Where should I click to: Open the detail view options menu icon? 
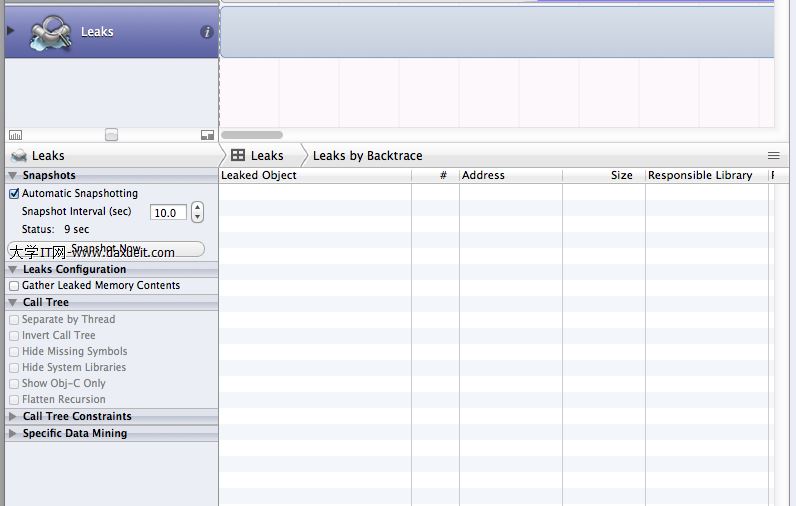pyautogui.click(x=773, y=156)
